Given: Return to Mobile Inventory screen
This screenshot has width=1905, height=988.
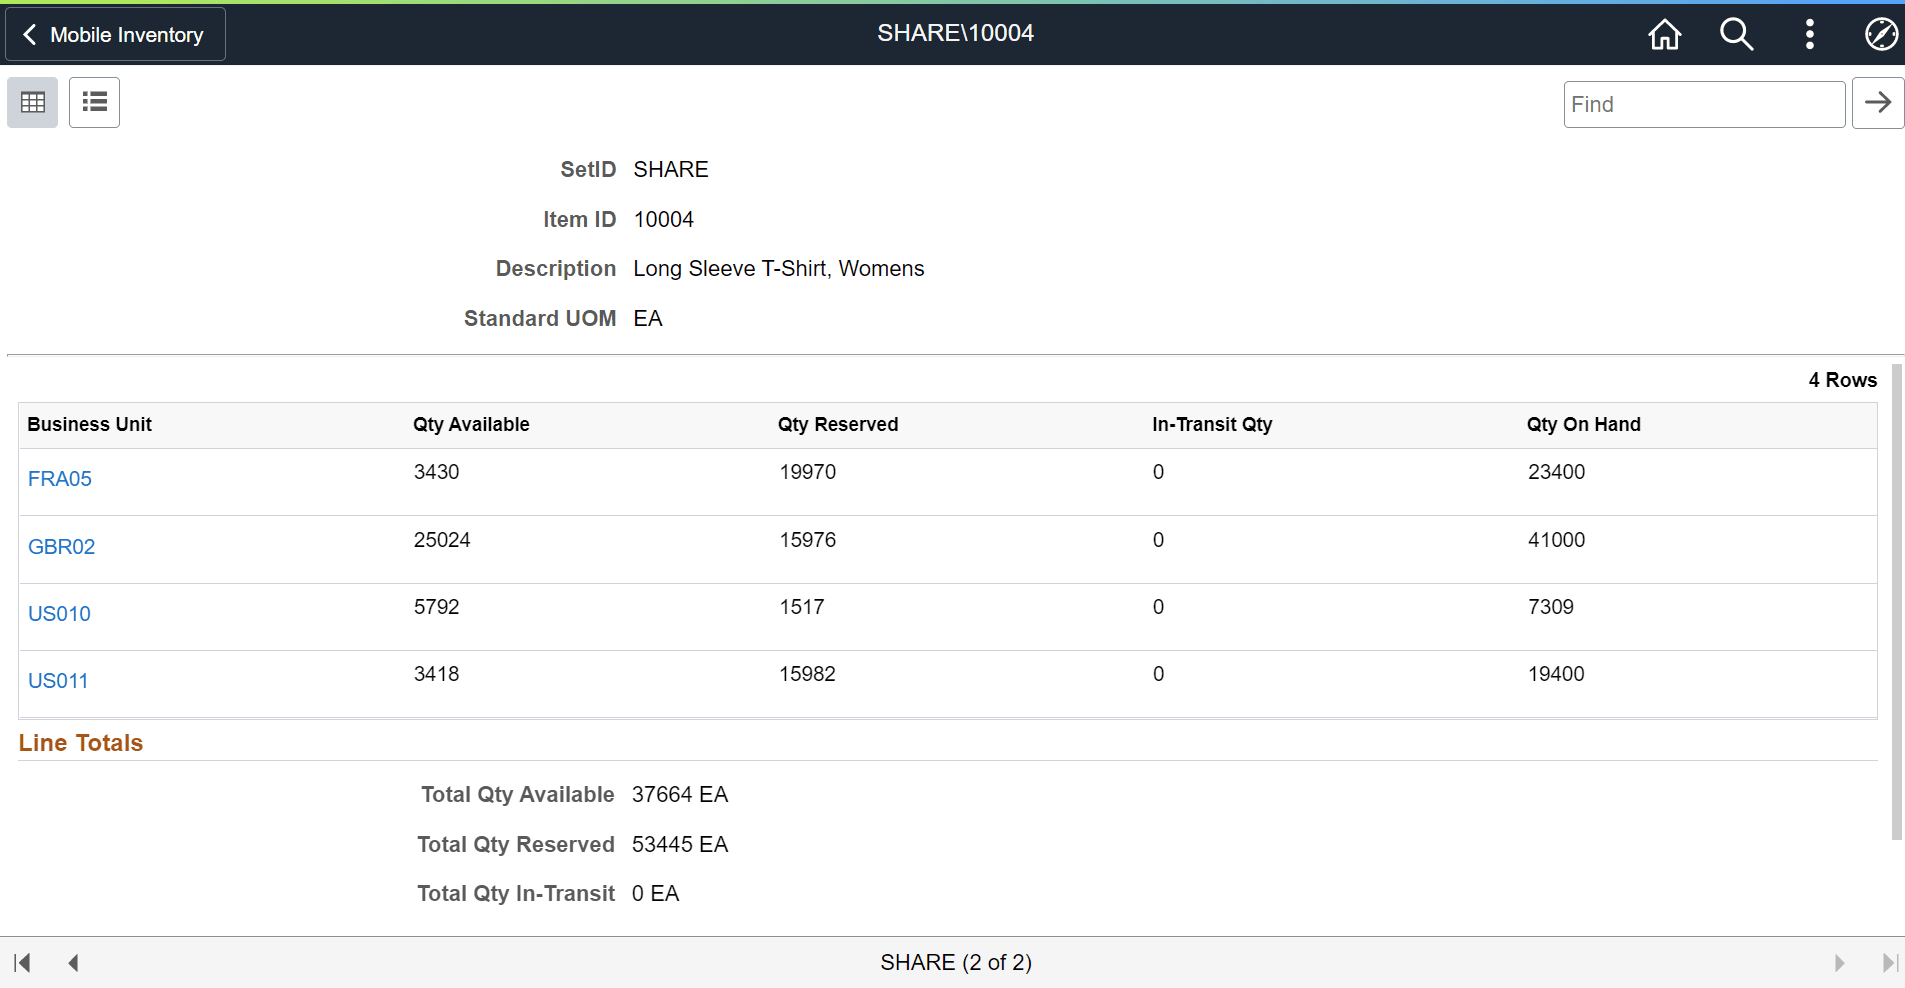Looking at the screenshot, I should [114, 33].
